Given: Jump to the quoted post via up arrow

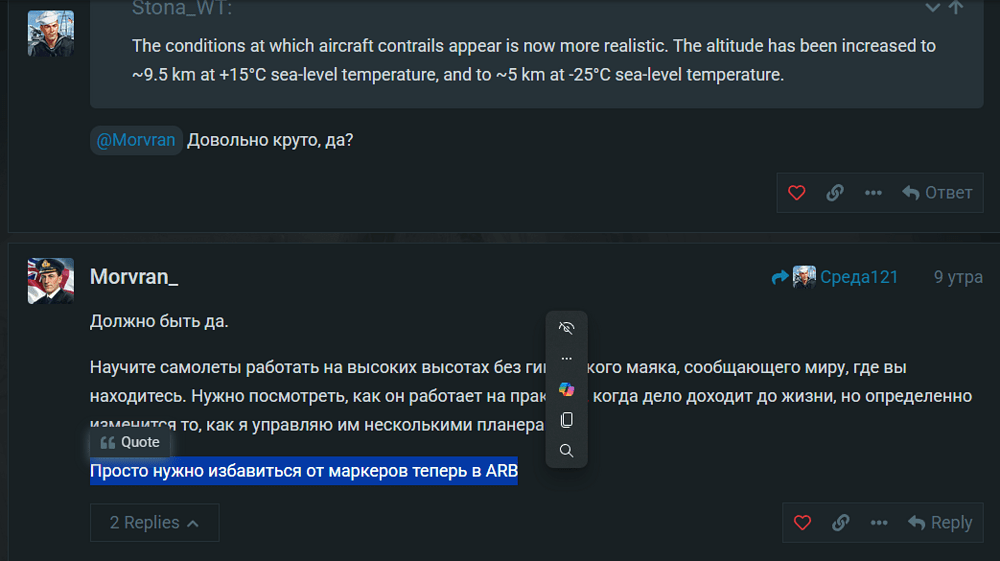Looking at the screenshot, I should coord(956,8).
